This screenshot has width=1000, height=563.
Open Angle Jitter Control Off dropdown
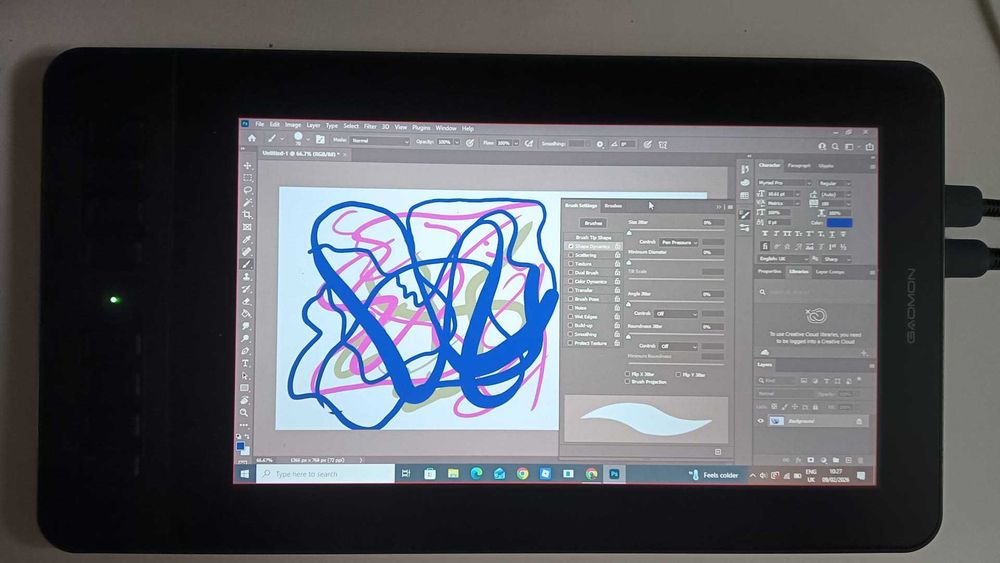[675, 314]
